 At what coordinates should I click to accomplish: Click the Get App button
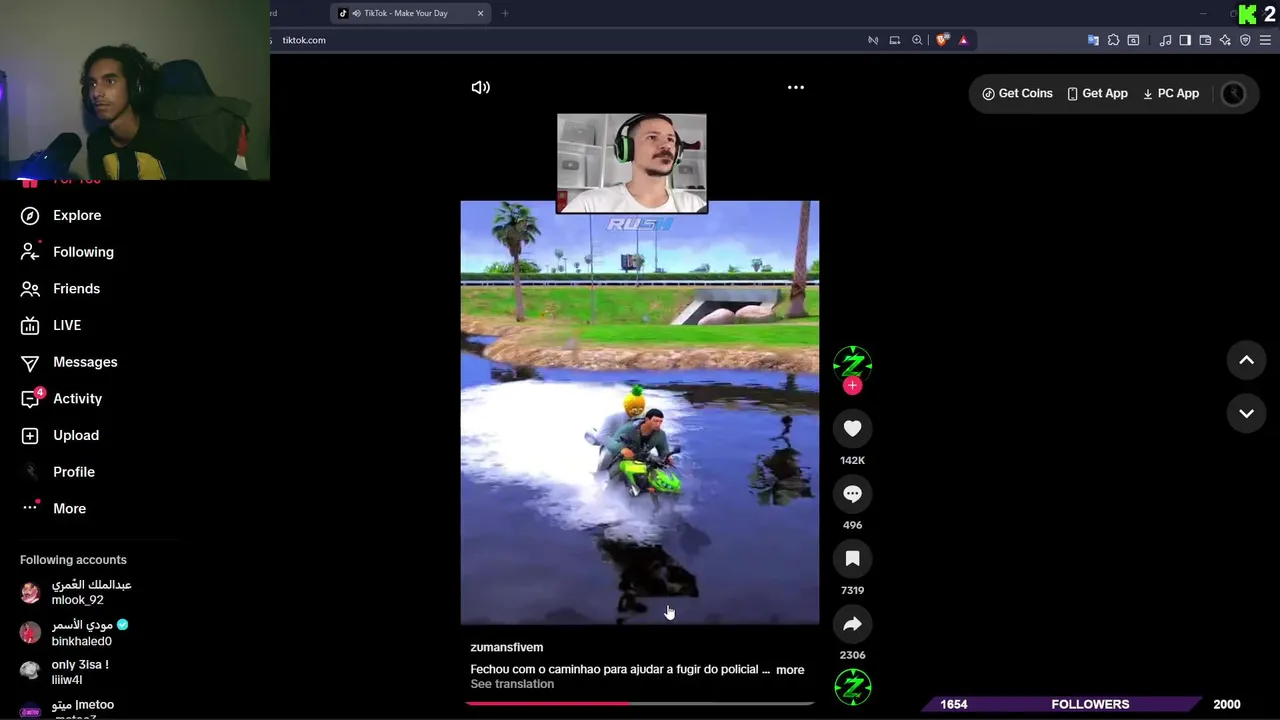click(x=1097, y=93)
